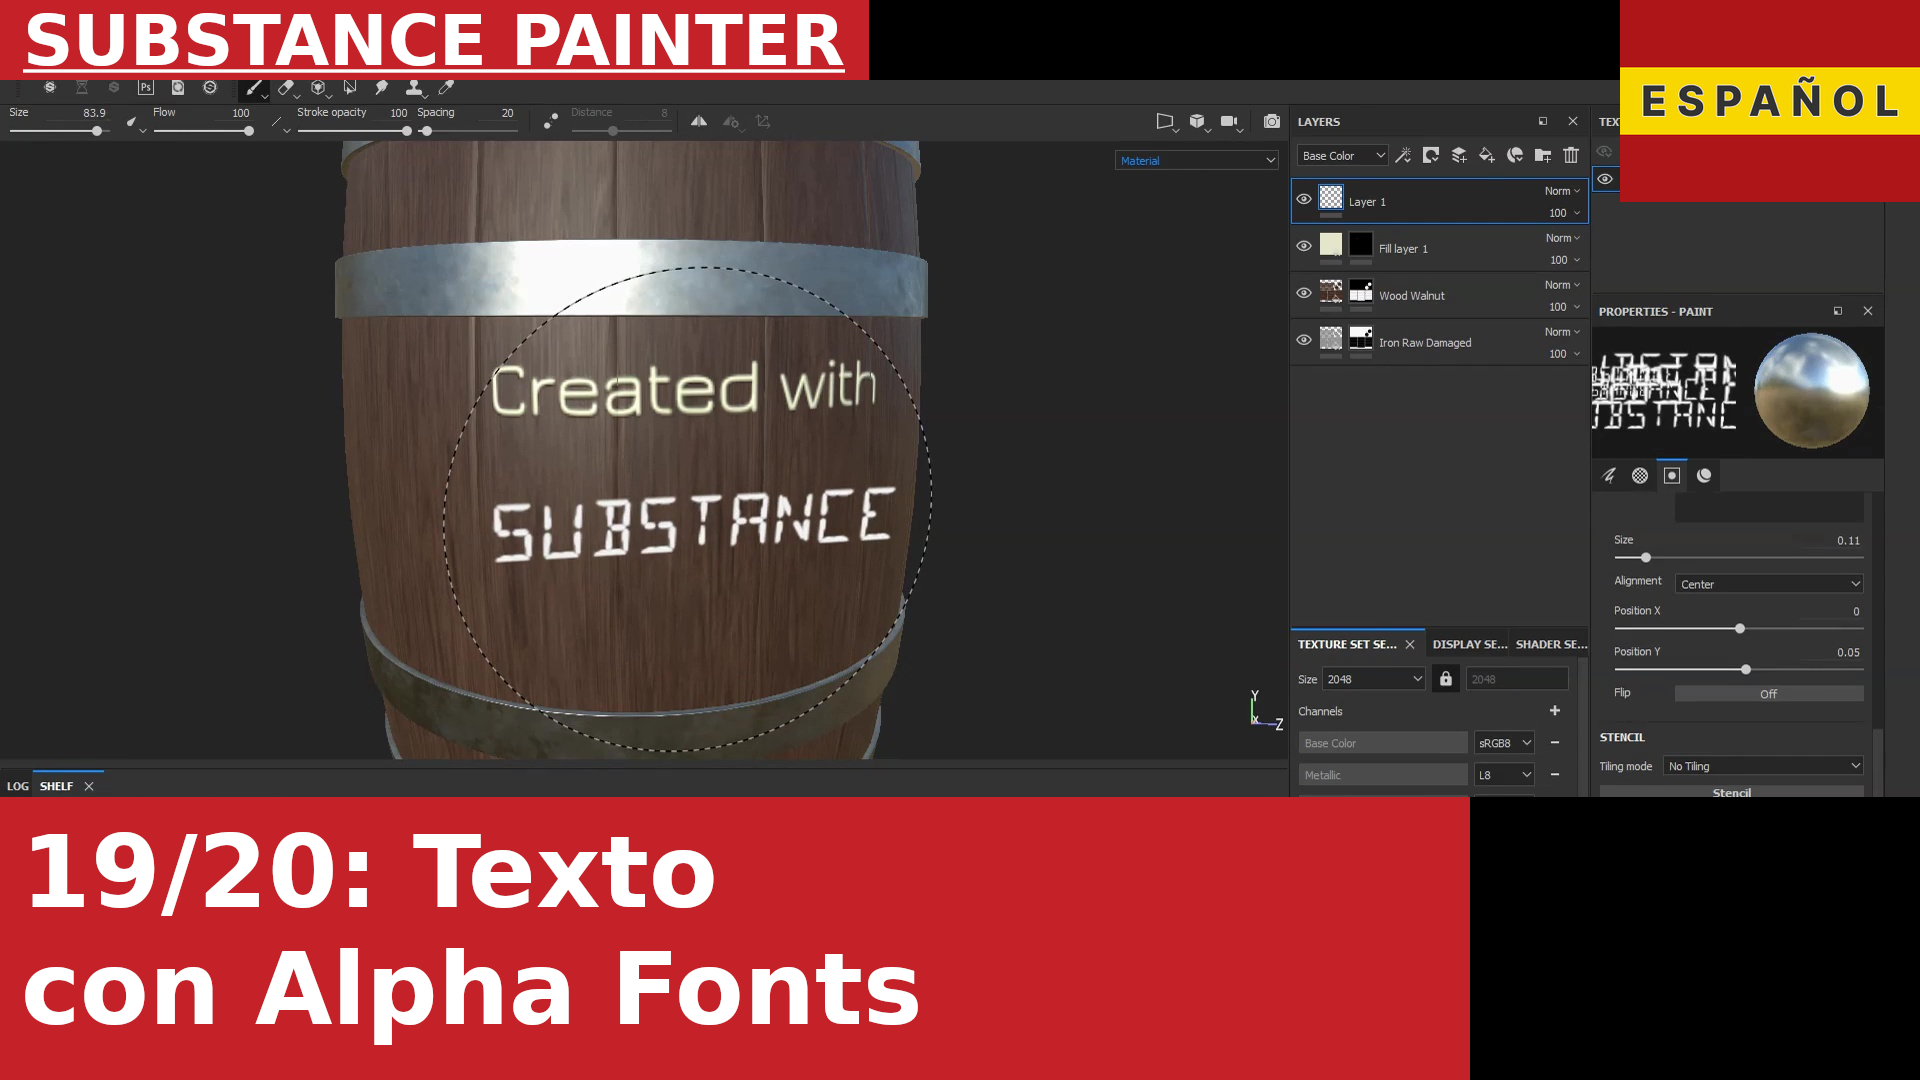Close the SHELF tab
The width and height of the screenshot is (1920, 1080).
point(89,786)
